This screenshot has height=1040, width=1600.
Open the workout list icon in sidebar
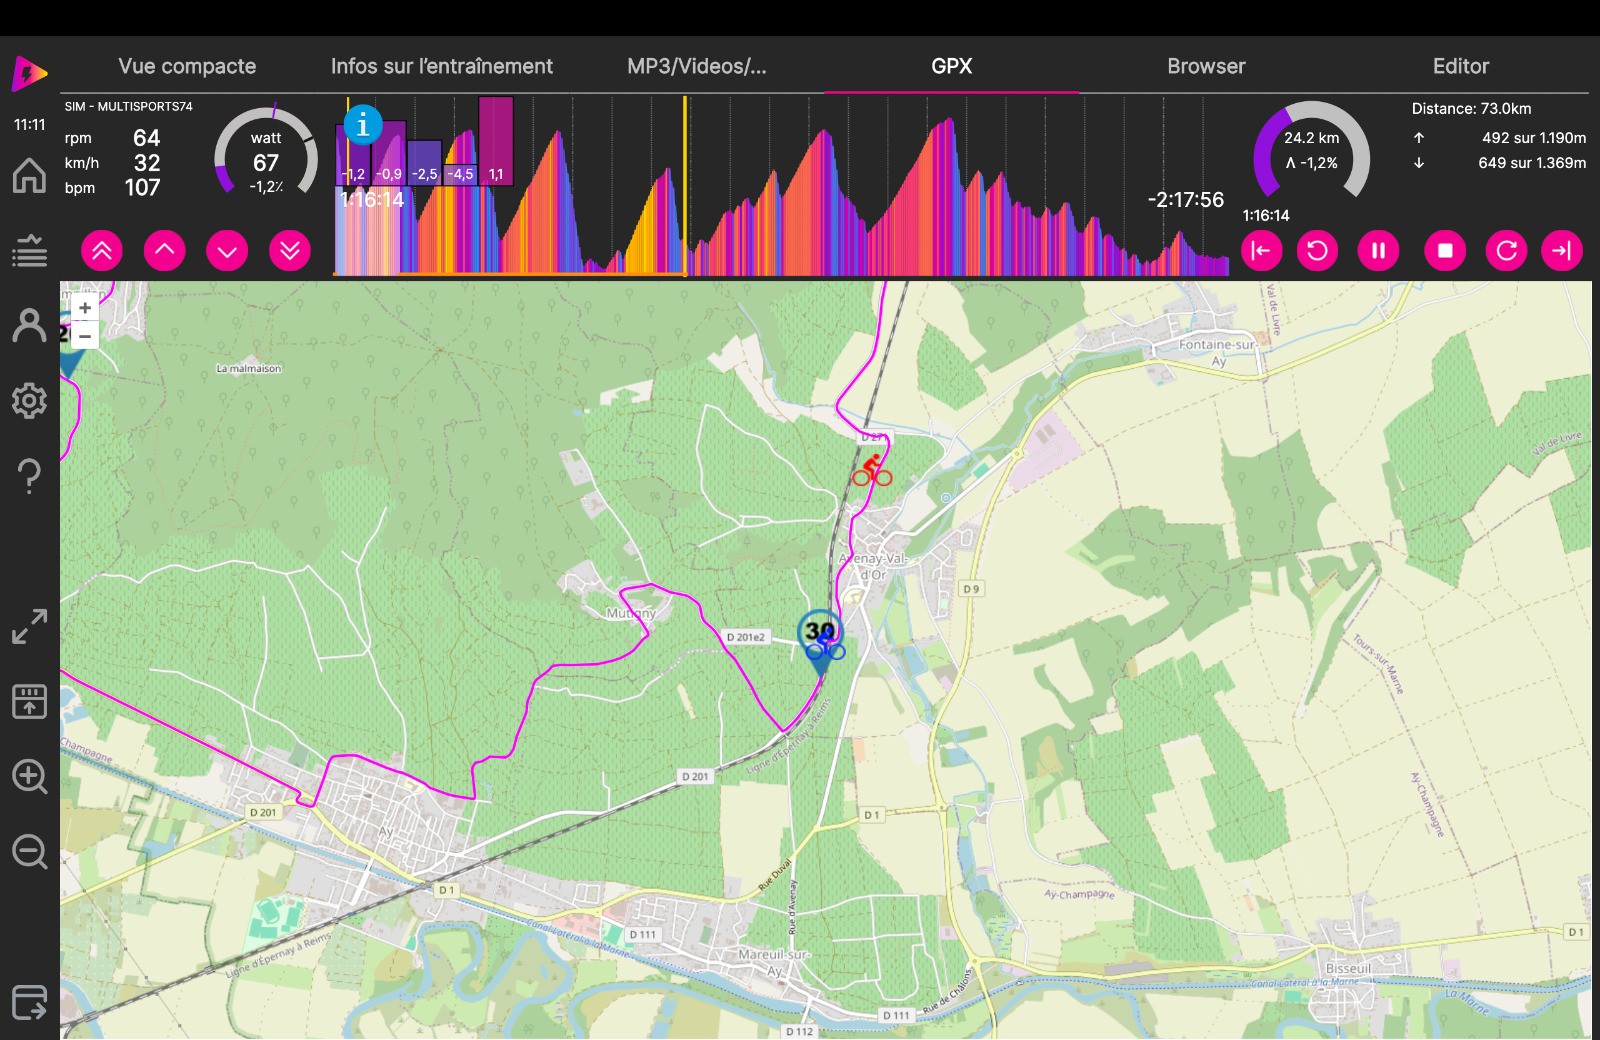click(x=29, y=251)
